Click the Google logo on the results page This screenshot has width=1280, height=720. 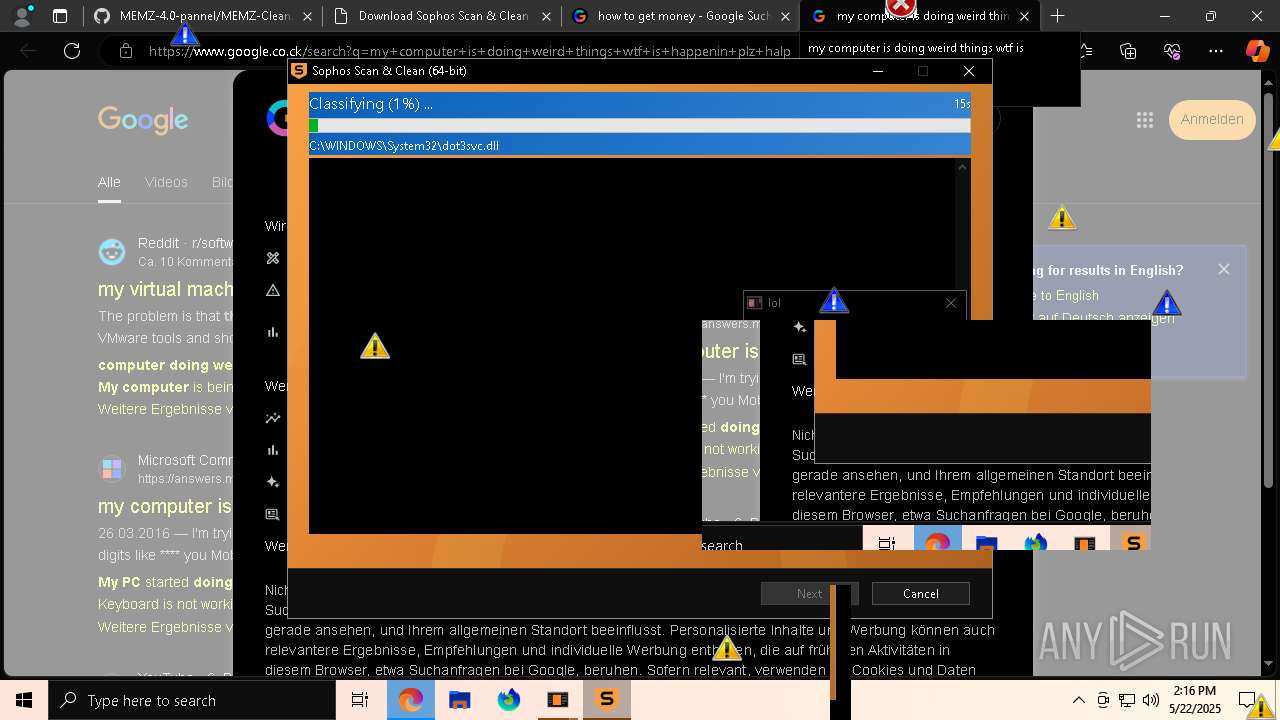coord(143,120)
